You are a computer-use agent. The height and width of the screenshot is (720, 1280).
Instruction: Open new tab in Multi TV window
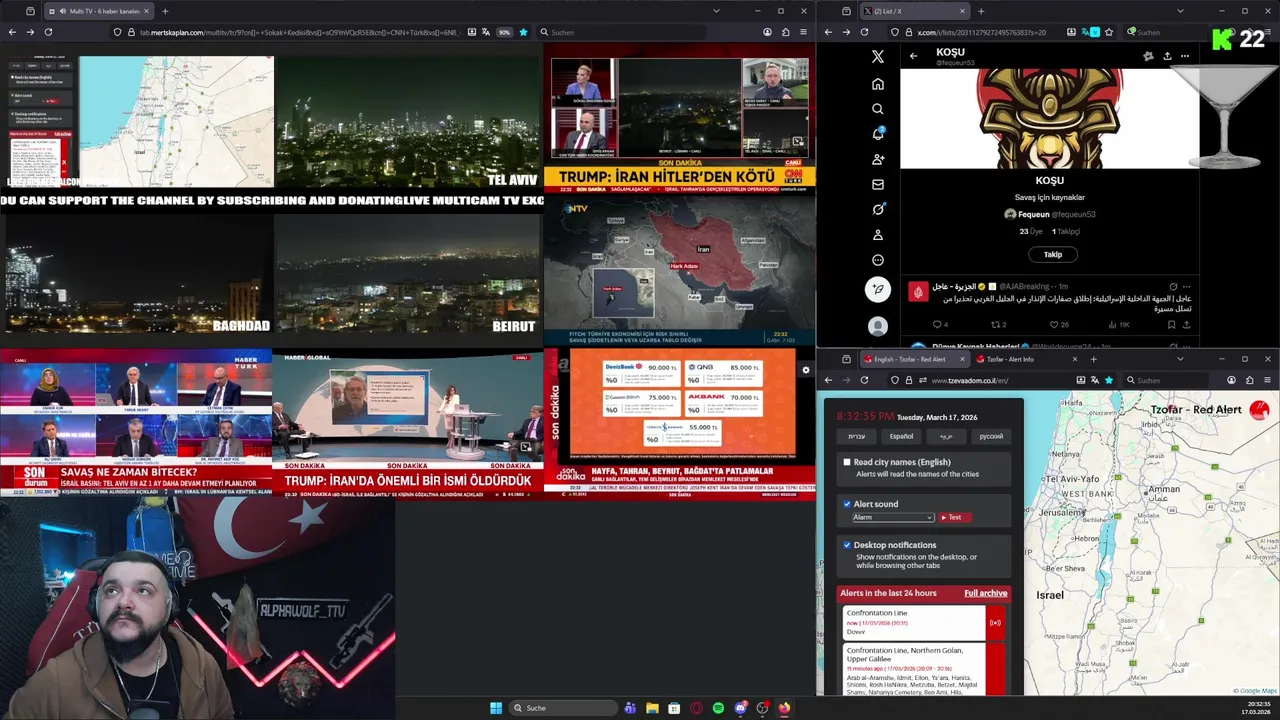(165, 11)
